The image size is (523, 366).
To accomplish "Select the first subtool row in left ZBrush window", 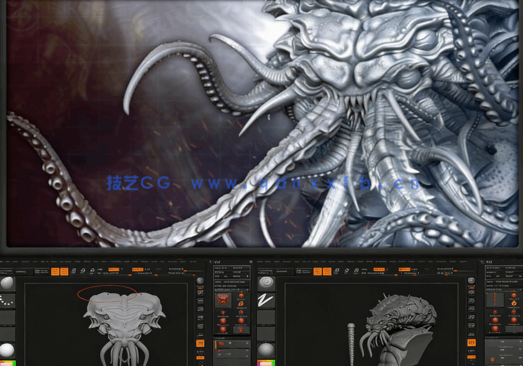I will coord(232,344).
